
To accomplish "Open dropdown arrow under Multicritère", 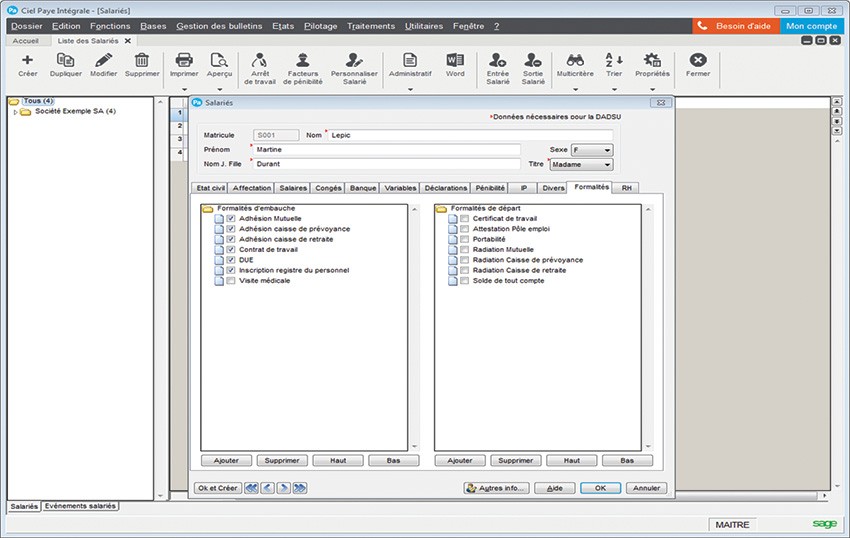I will coord(575,89).
